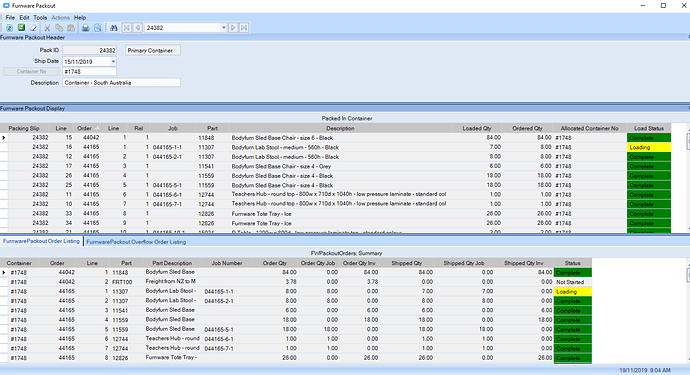This screenshot has width=690, height=375.
Task: Click the Print toolbar icon
Action: (x=85, y=28)
